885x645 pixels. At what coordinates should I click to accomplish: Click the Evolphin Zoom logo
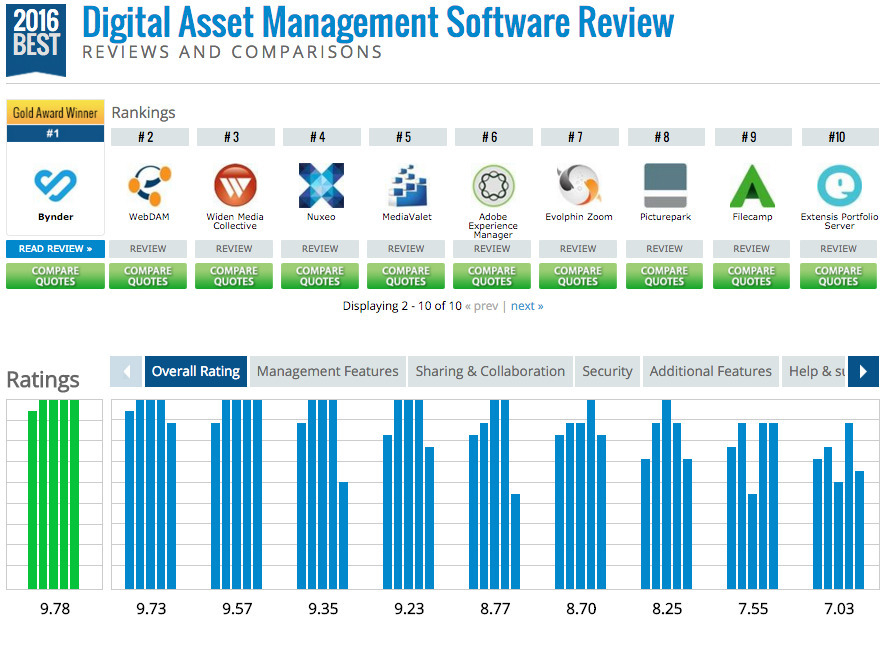click(579, 185)
